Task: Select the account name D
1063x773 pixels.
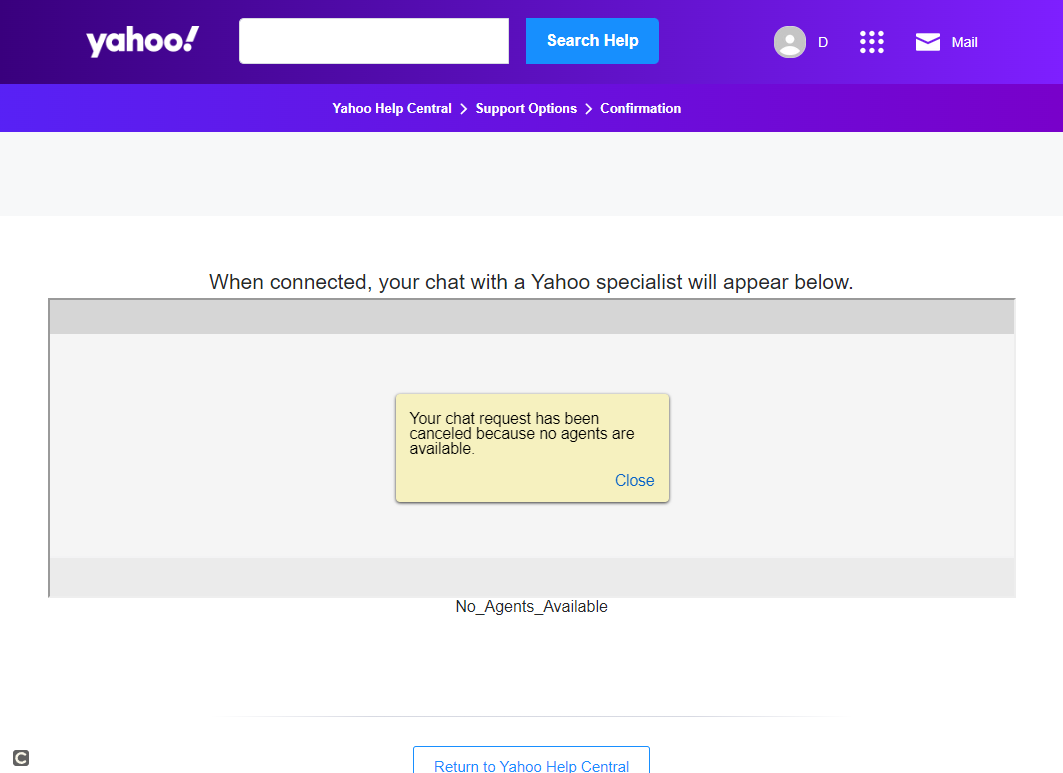Action: [823, 42]
